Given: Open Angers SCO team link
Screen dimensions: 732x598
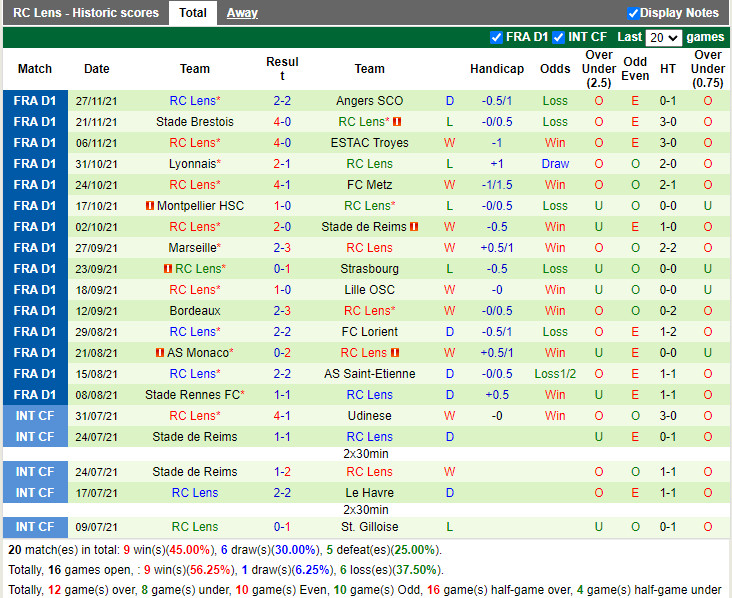Looking at the screenshot, I should (369, 101).
